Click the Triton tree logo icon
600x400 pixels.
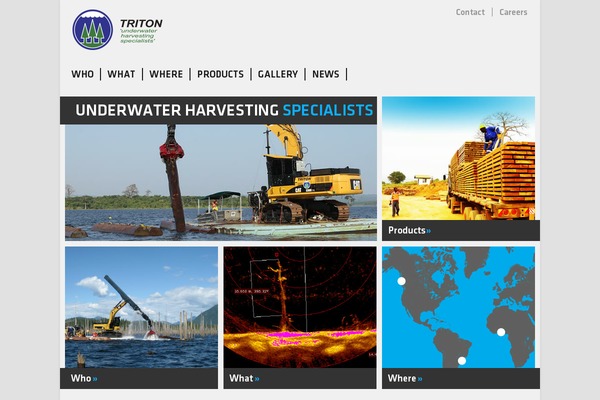93,29
